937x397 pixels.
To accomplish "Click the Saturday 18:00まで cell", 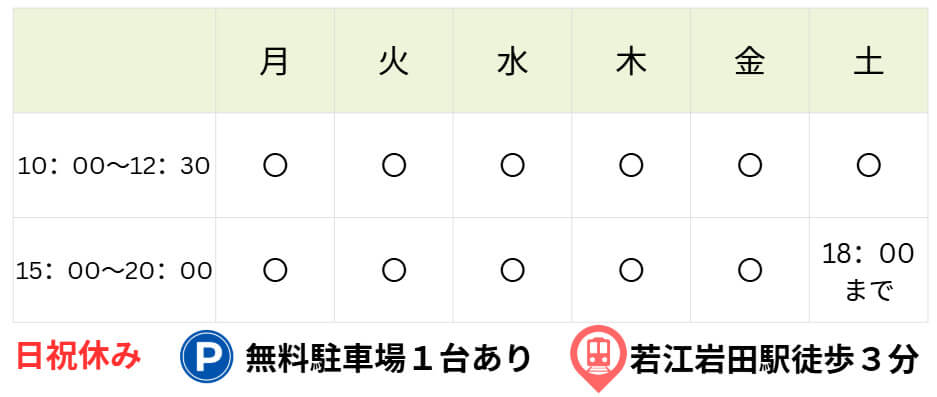I will (868, 271).
